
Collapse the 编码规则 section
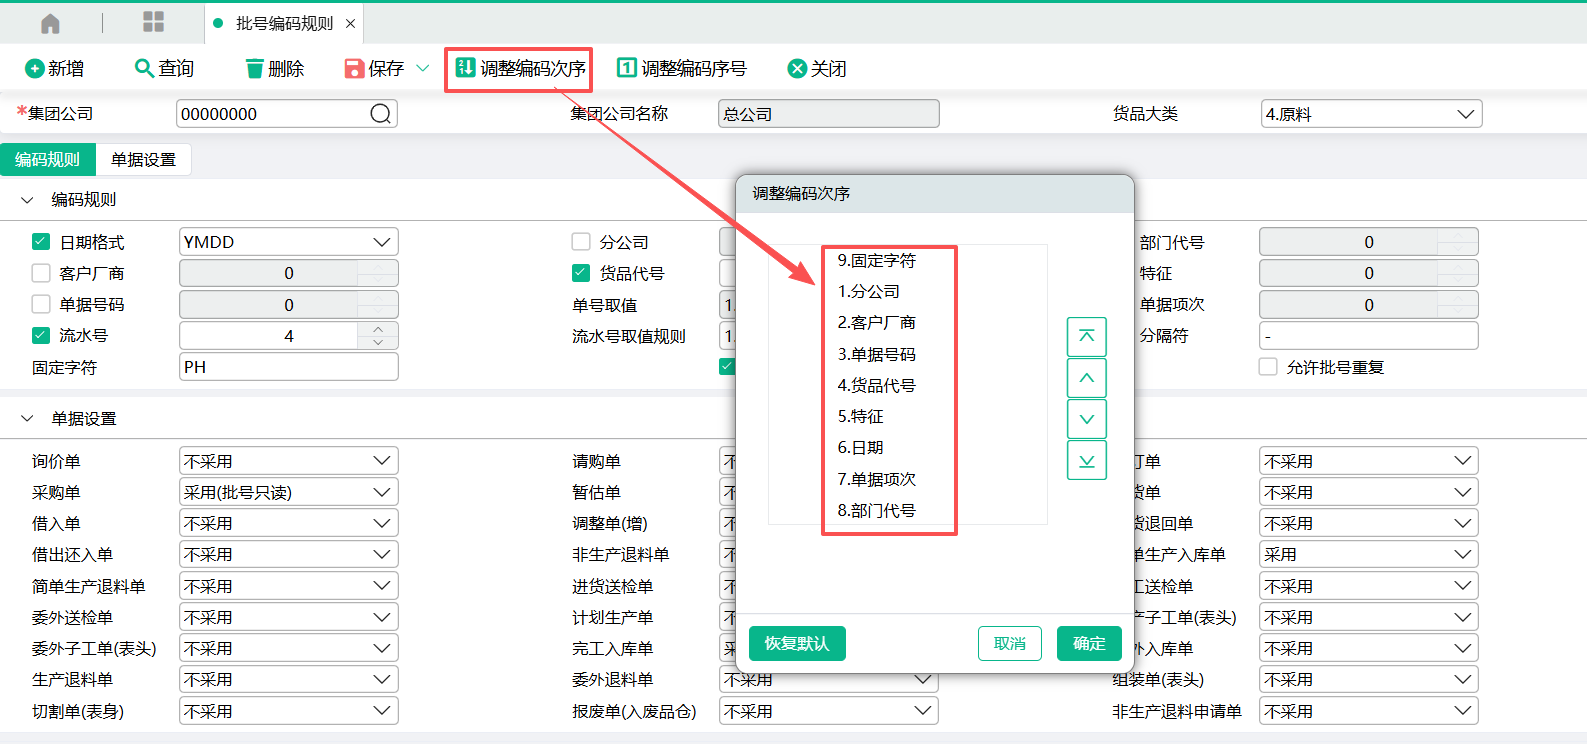click(x=27, y=200)
